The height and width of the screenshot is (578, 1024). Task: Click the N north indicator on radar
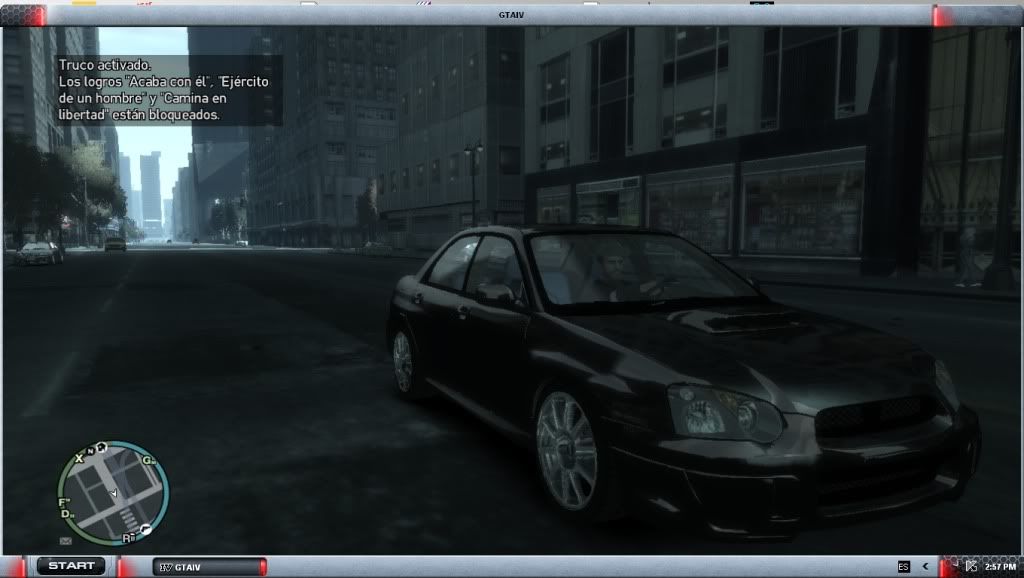tap(89, 453)
